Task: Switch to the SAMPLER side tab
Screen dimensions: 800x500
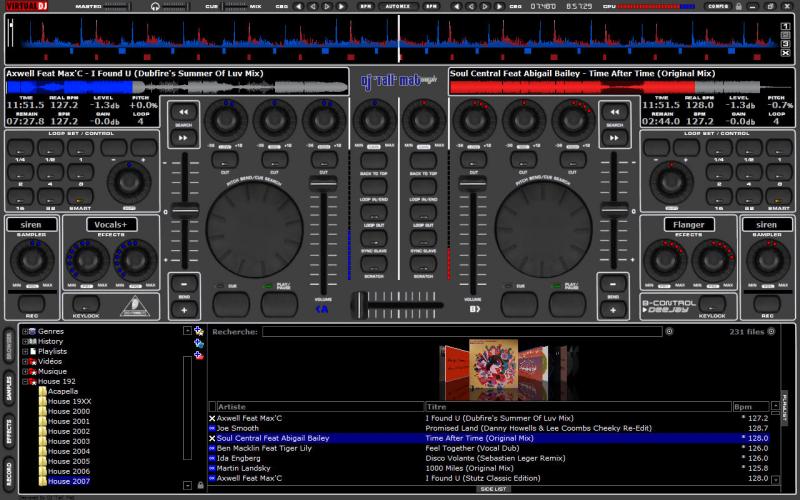Action: tap(9, 391)
